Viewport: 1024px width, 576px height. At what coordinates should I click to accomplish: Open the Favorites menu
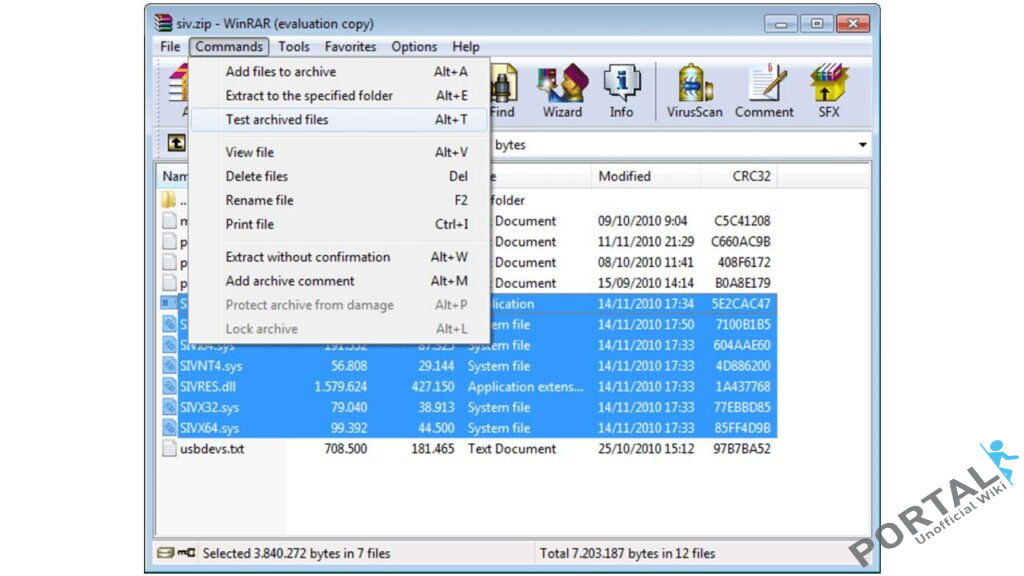(x=350, y=46)
